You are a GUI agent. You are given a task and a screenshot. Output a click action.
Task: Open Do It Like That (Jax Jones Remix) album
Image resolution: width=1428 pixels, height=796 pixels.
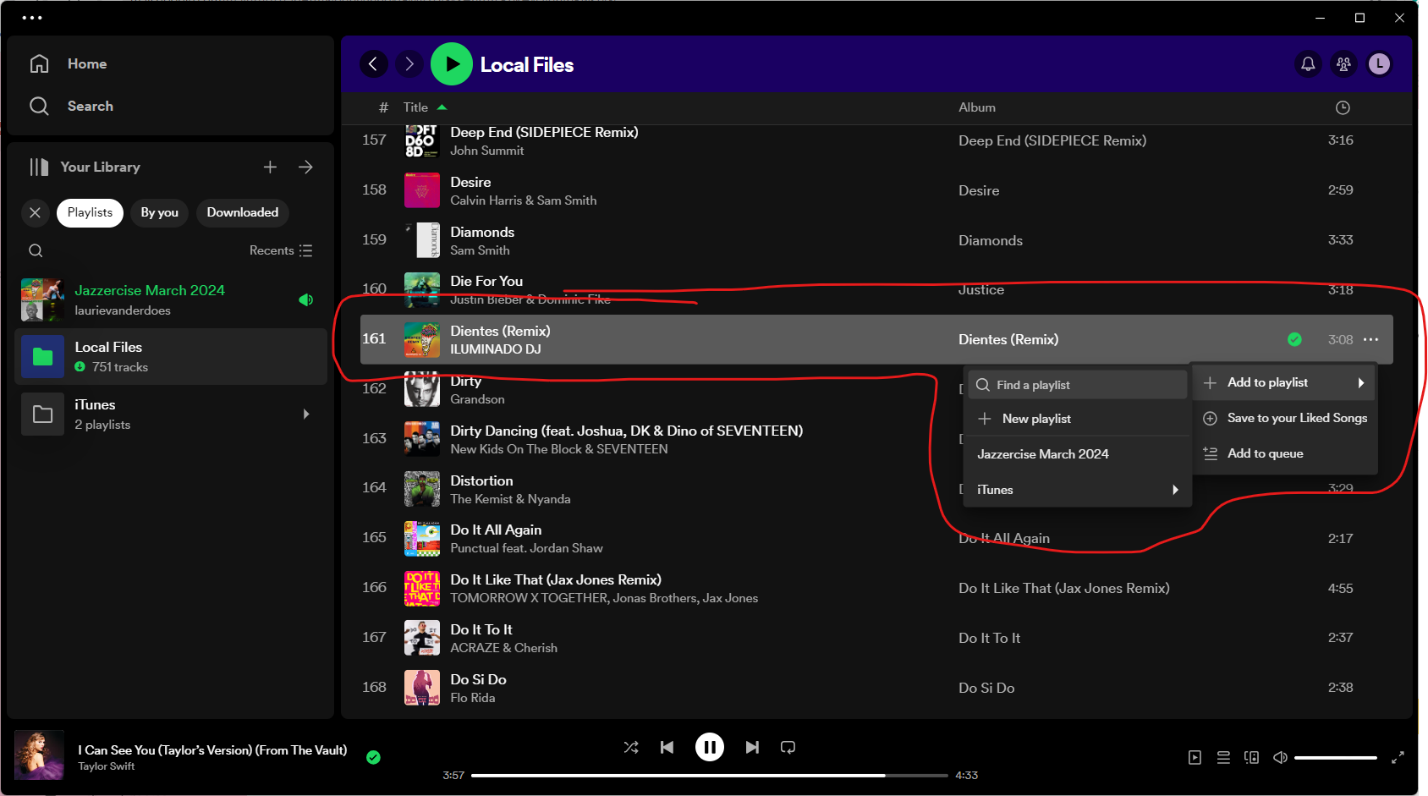click(1064, 588)
